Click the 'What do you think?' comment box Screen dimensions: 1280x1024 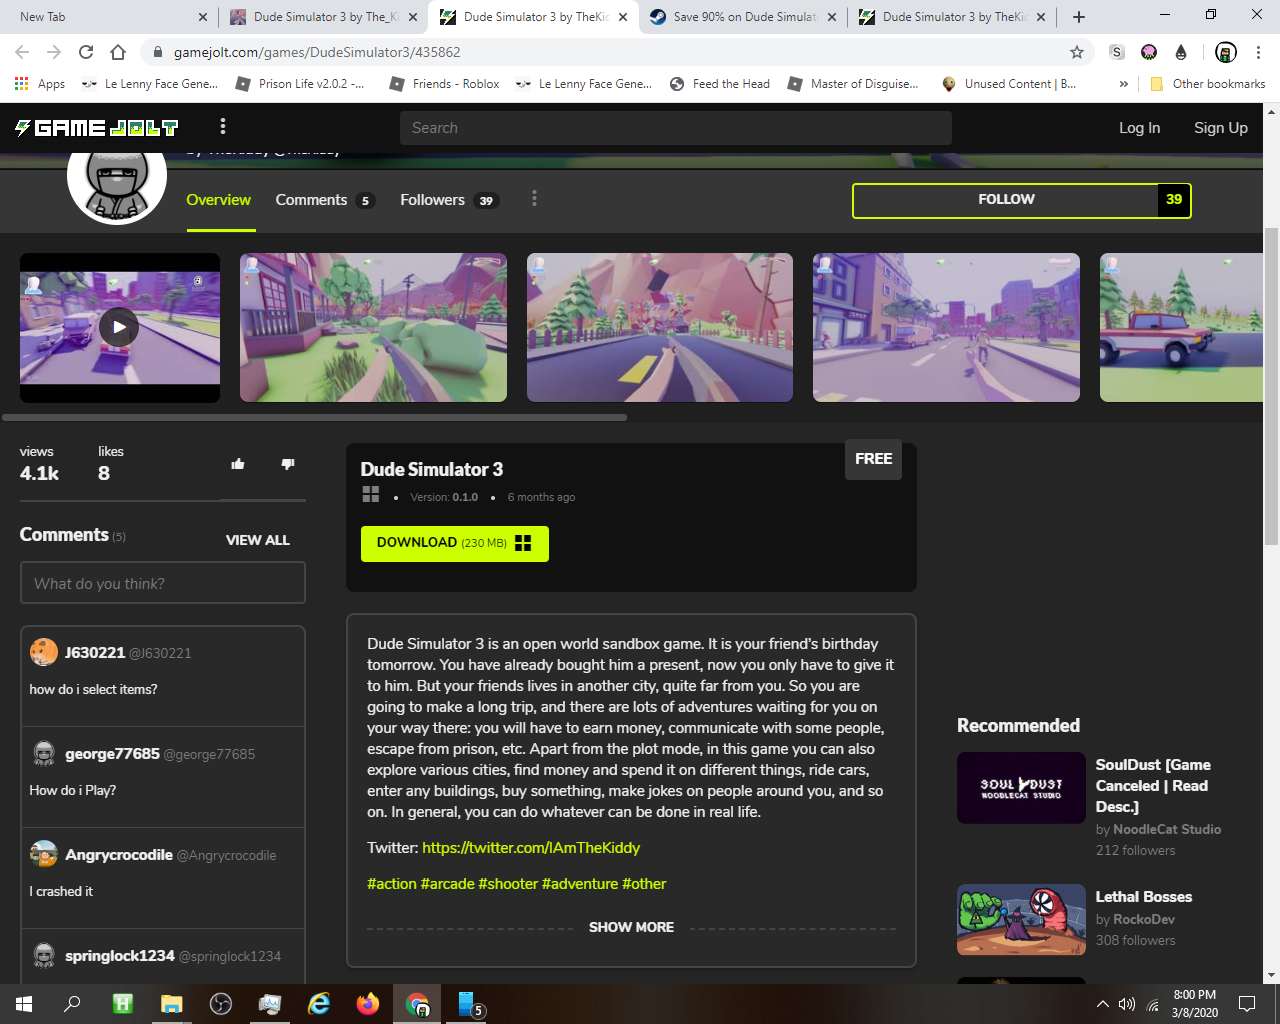(163, 583)
